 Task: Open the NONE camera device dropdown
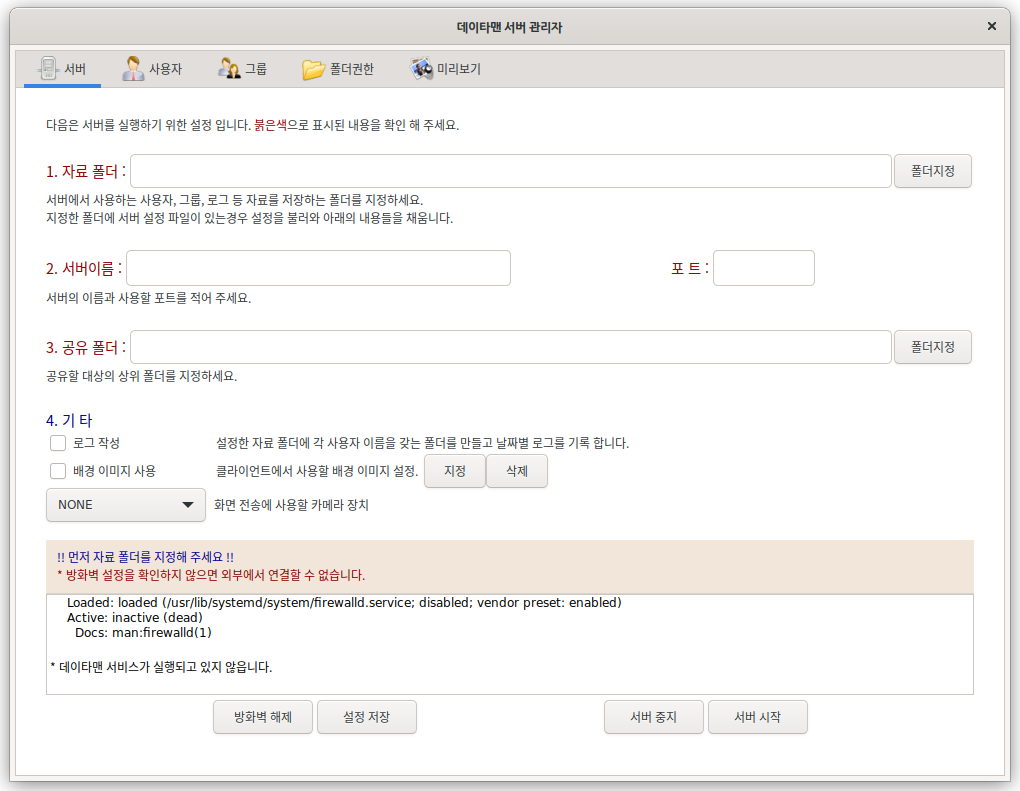[x=126, y=505]
